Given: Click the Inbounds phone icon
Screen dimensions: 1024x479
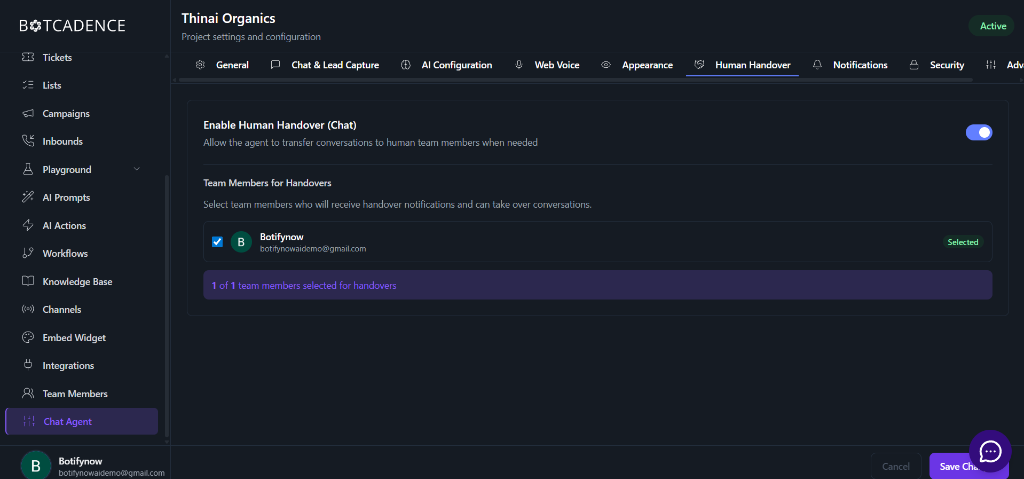Looking at the screenshot, I should point(27,141).
